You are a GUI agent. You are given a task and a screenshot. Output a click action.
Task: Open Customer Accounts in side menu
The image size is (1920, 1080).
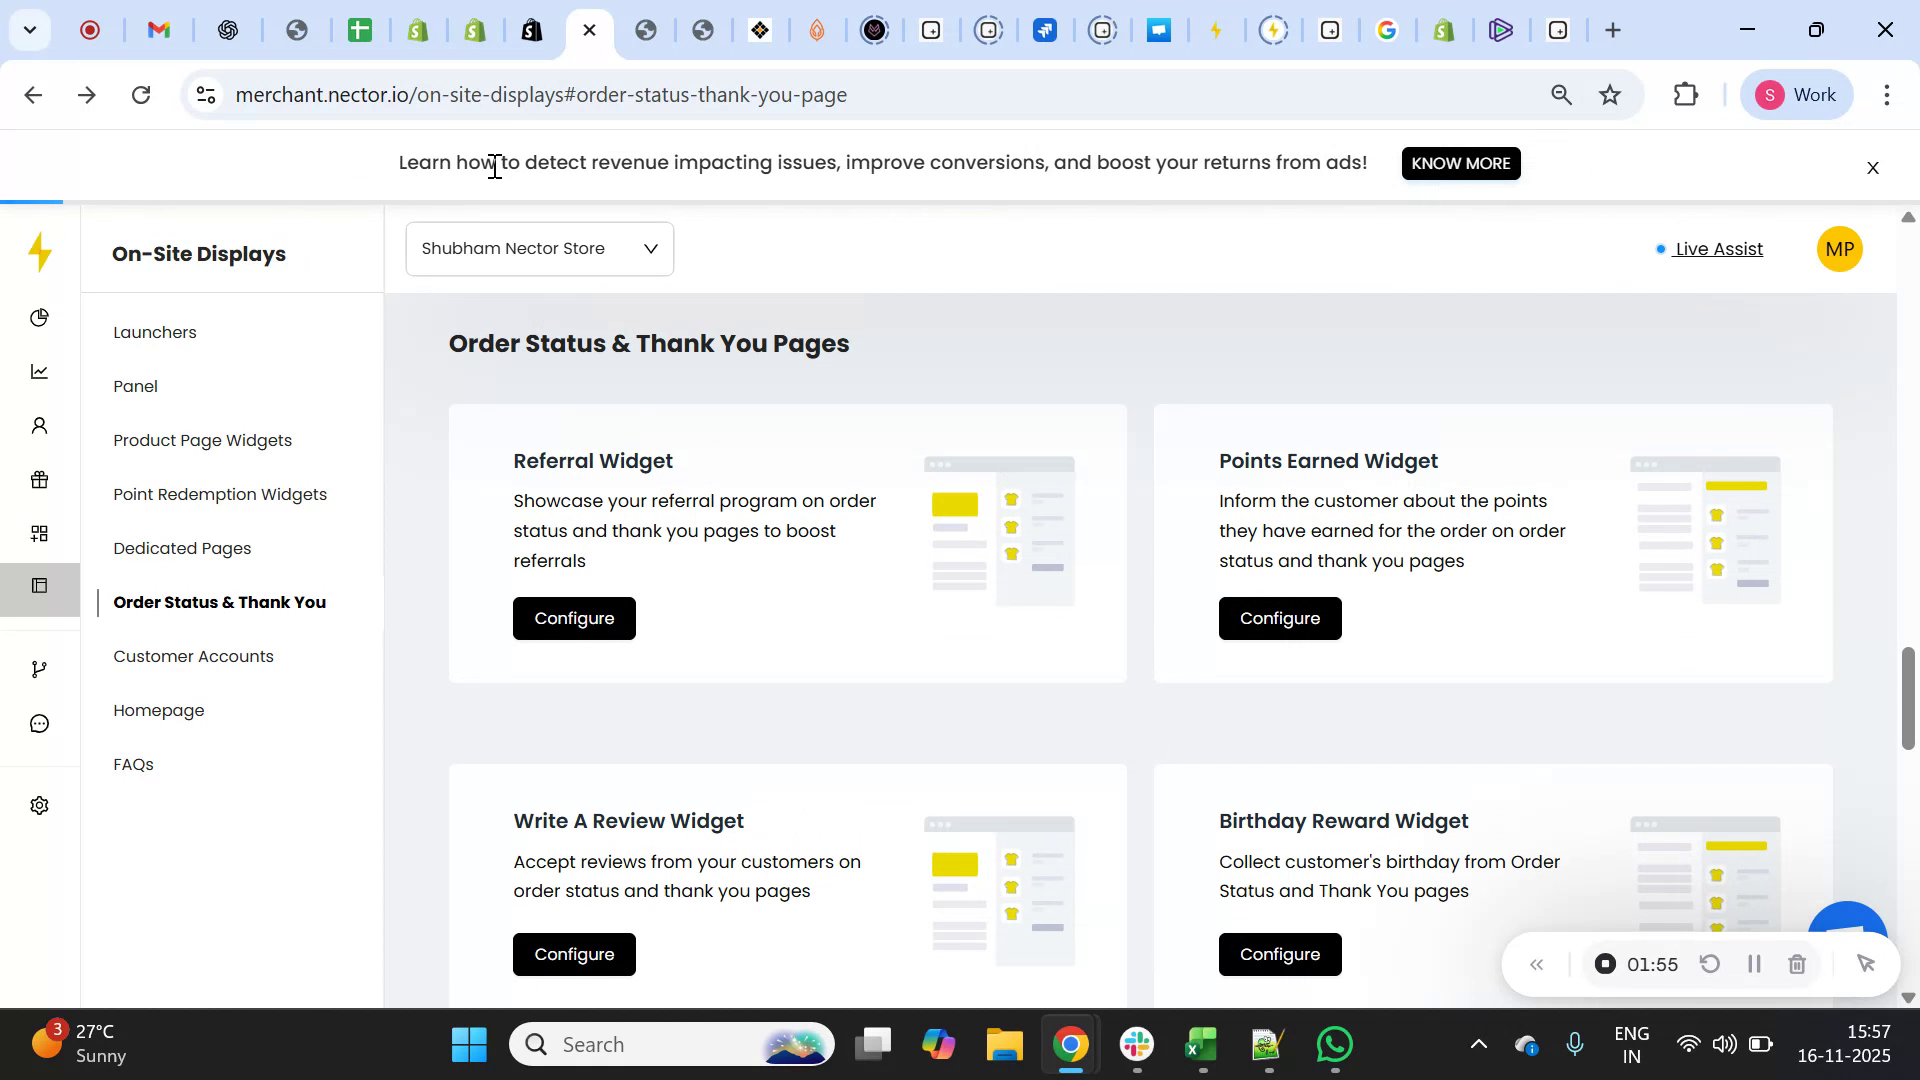tap(193, 657)
